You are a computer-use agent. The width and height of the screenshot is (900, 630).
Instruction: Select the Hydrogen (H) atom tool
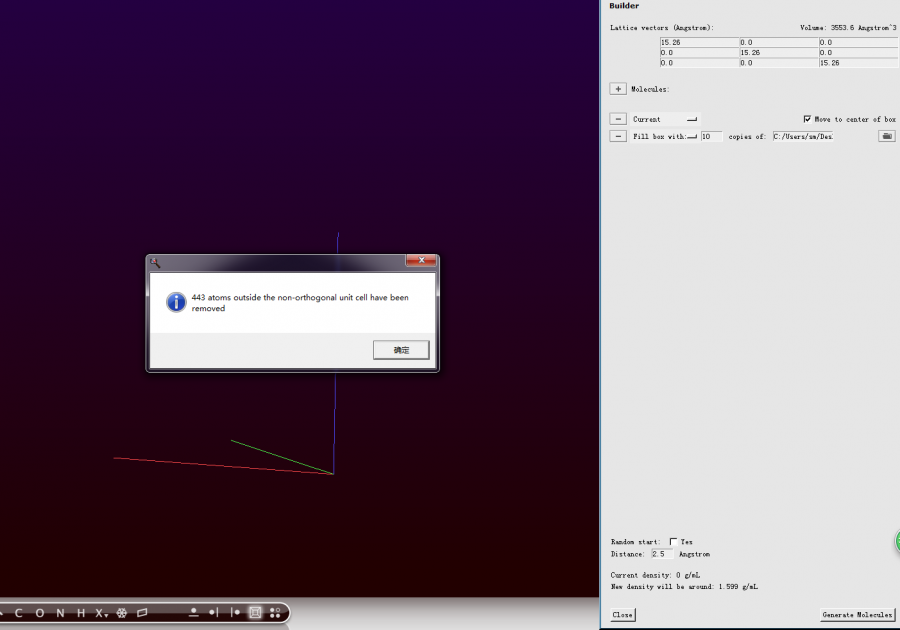81,613
